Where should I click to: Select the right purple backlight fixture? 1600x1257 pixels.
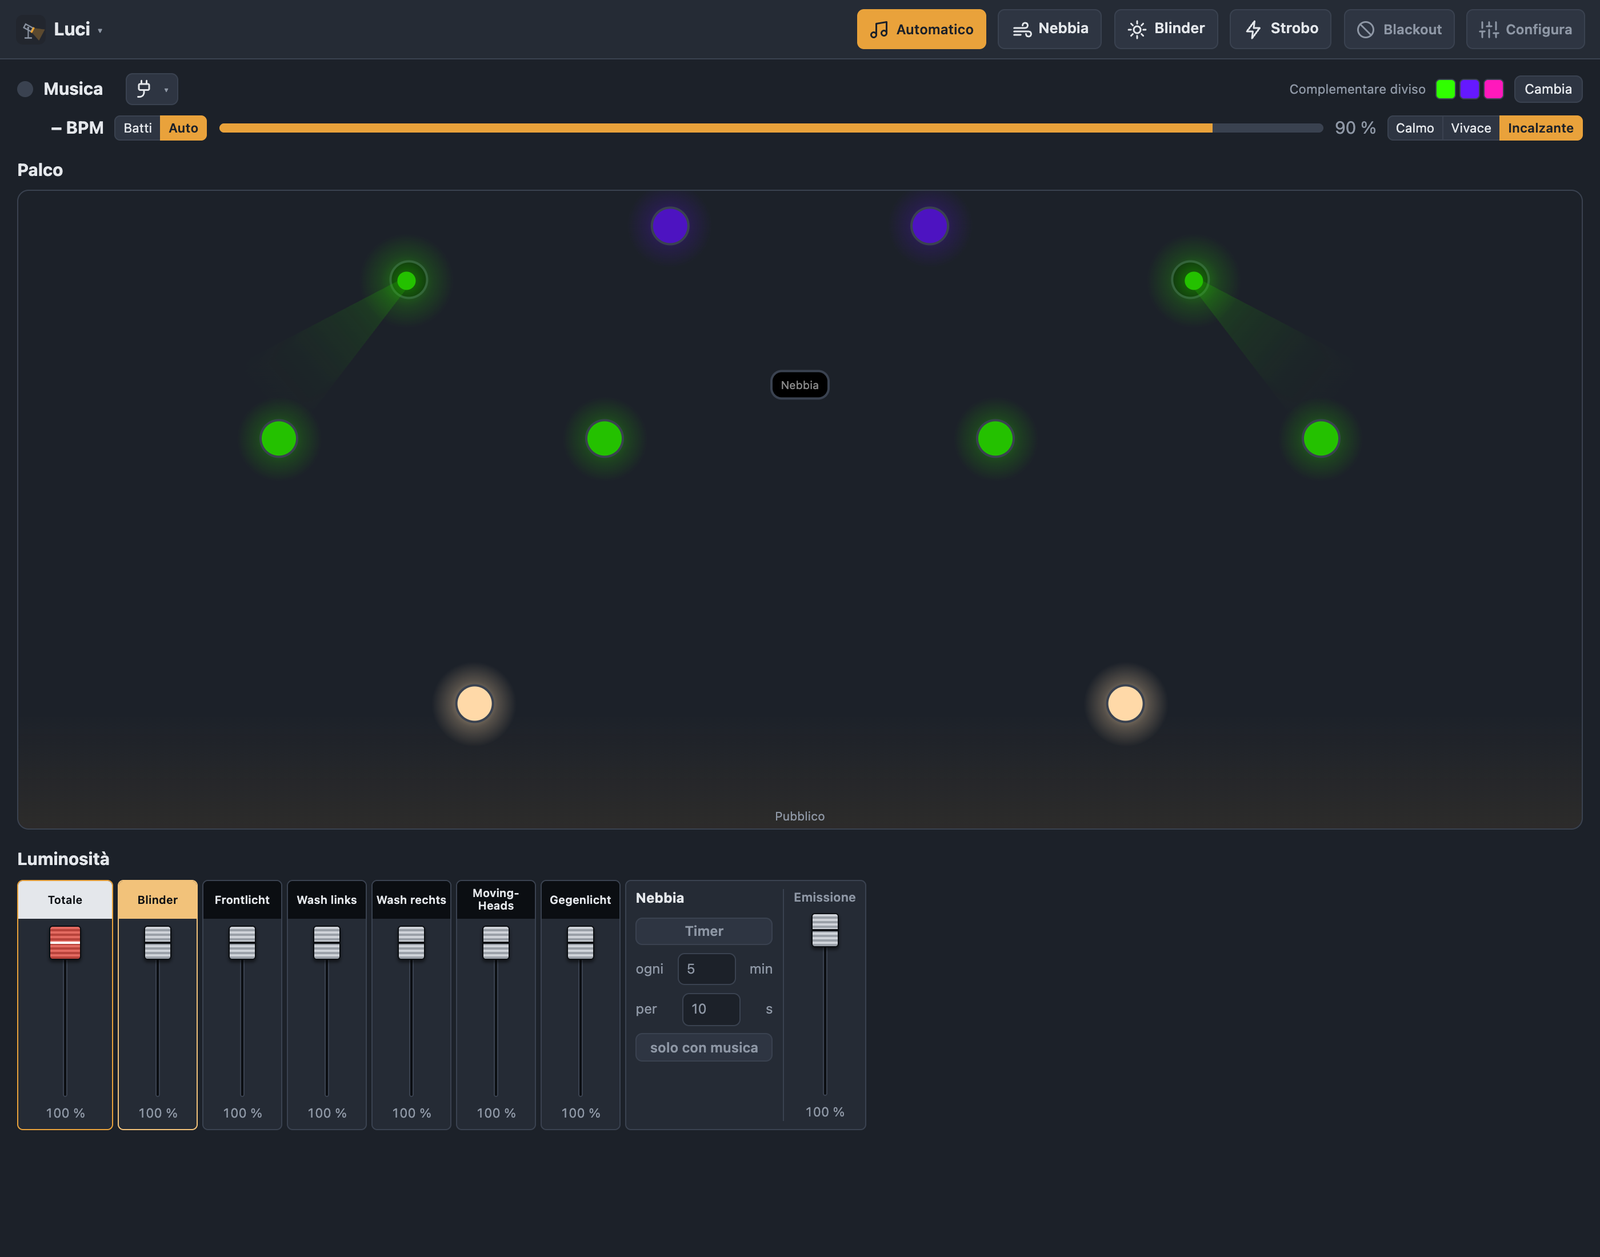click(929, 226)
